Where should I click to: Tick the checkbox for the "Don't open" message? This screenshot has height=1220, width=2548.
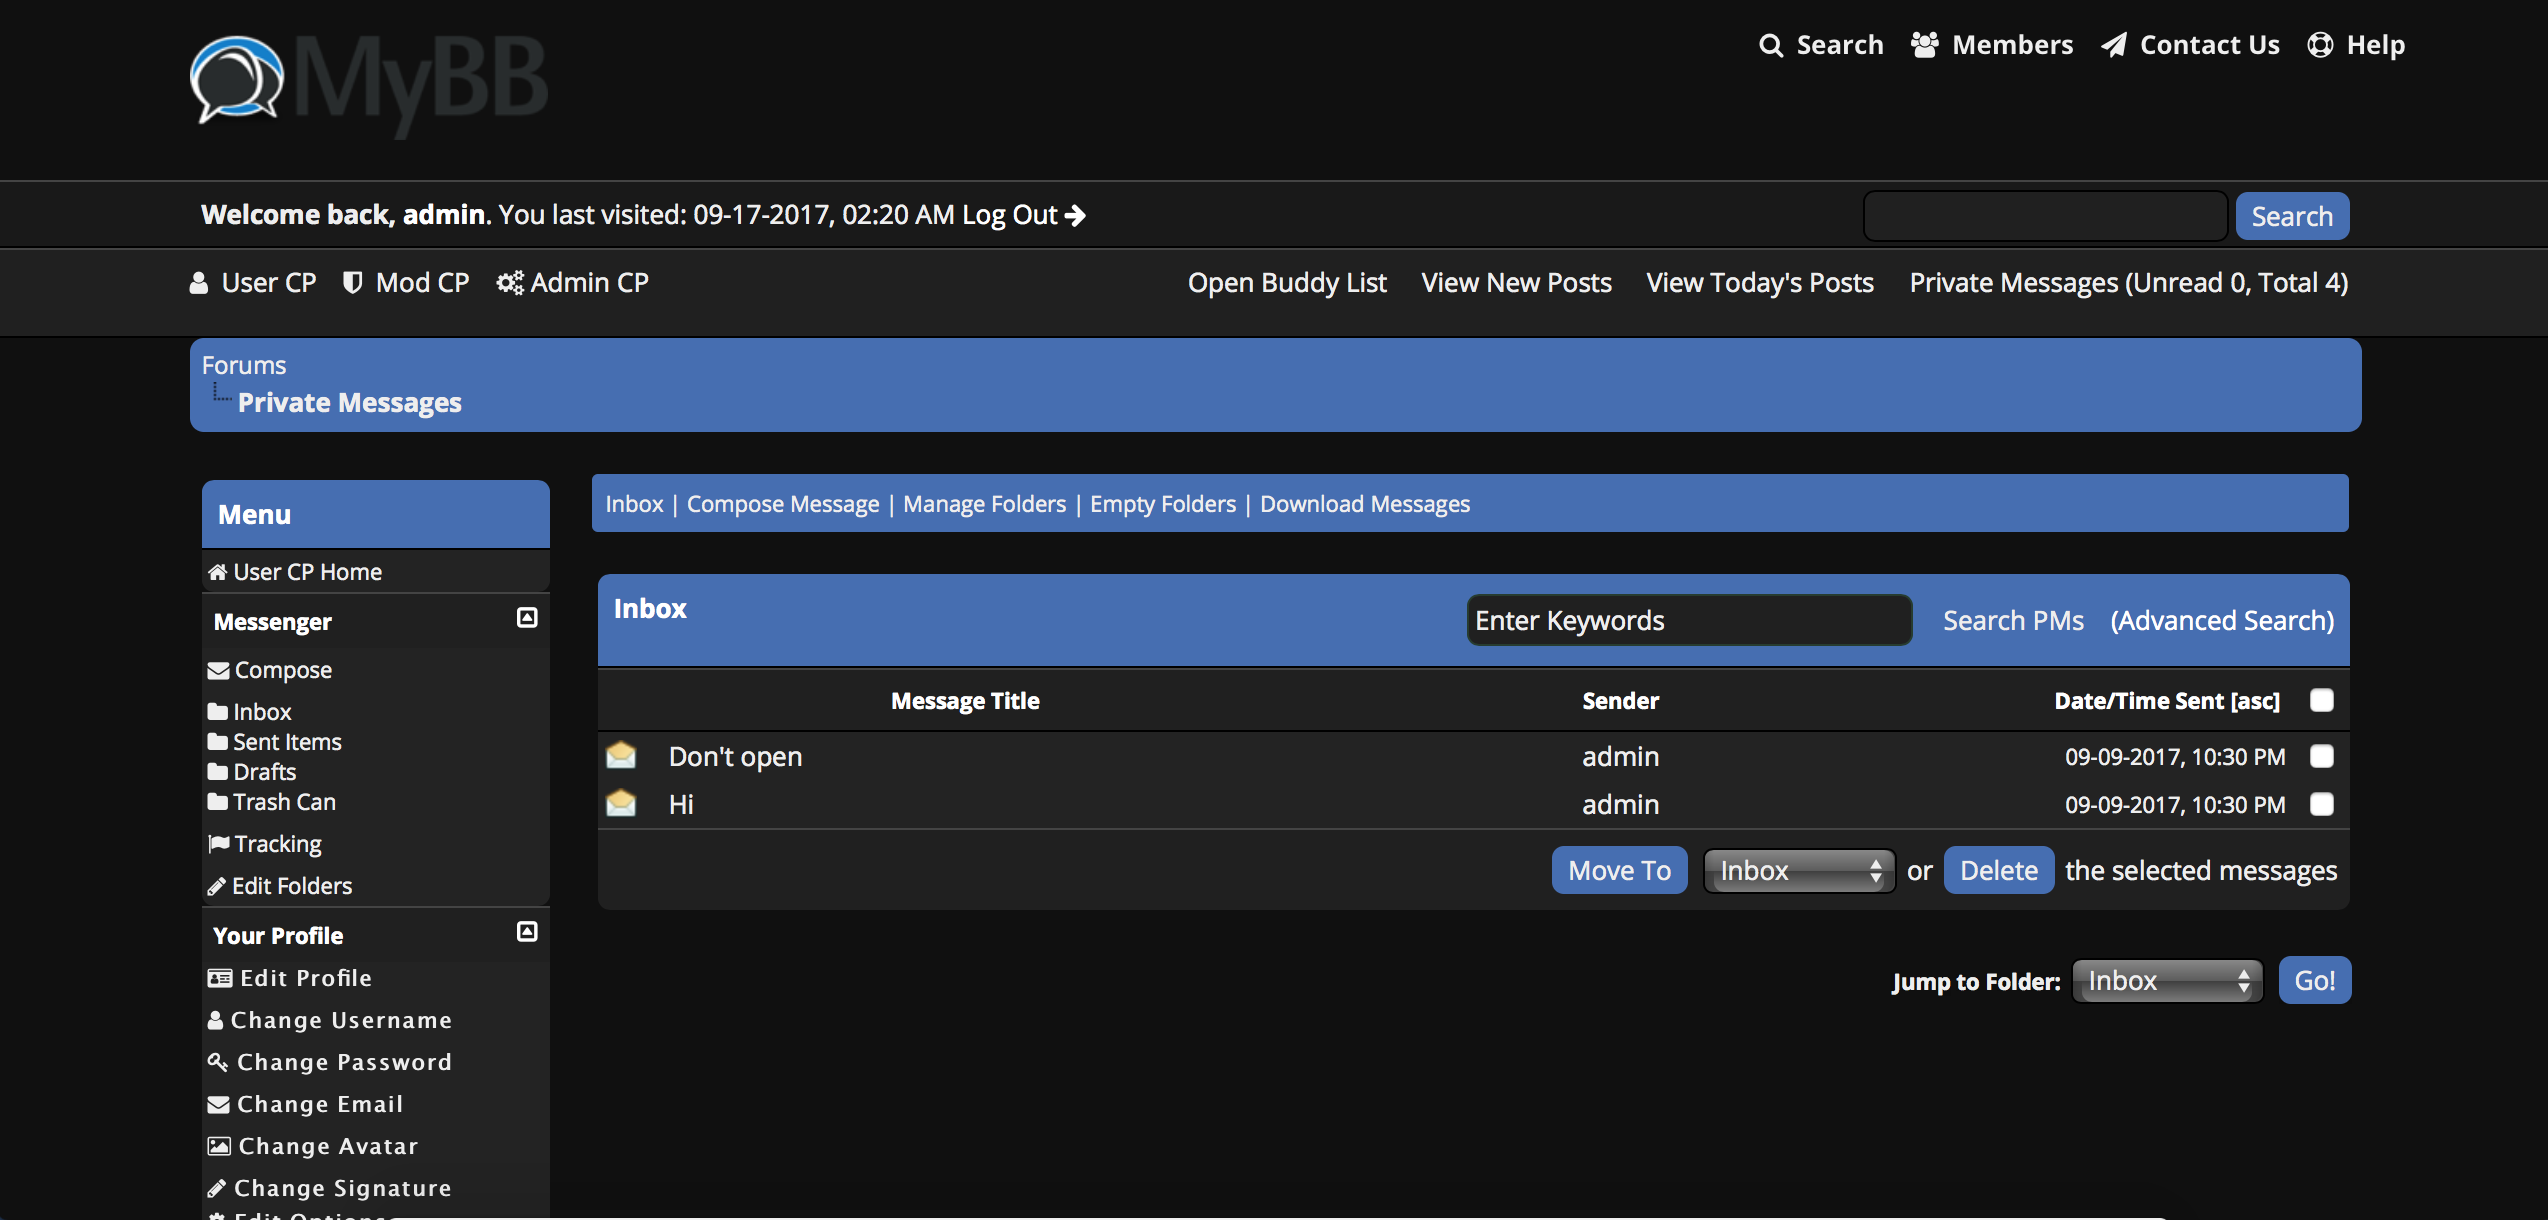point(2322,756)
